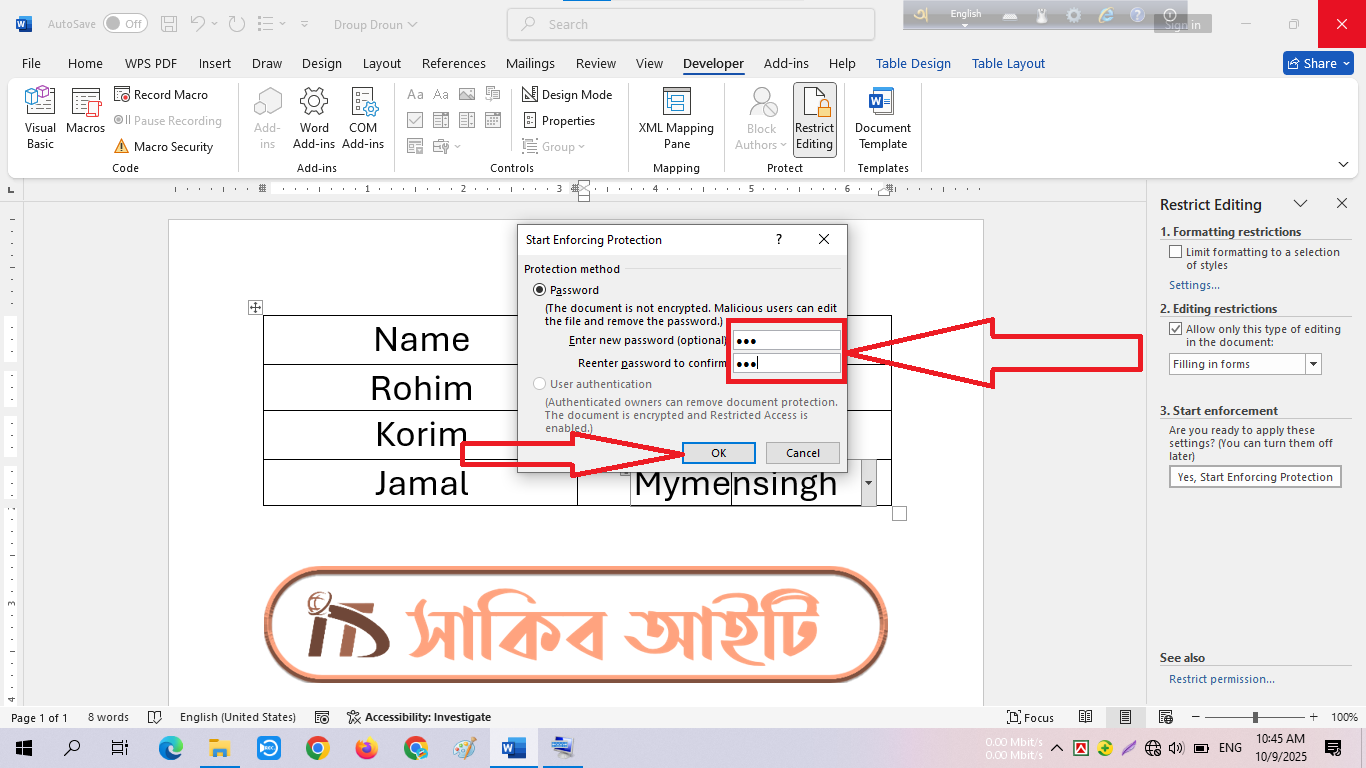Click Yes, Start Enforcing Protection button
Screen dimensions: 1366x768
1254,478
